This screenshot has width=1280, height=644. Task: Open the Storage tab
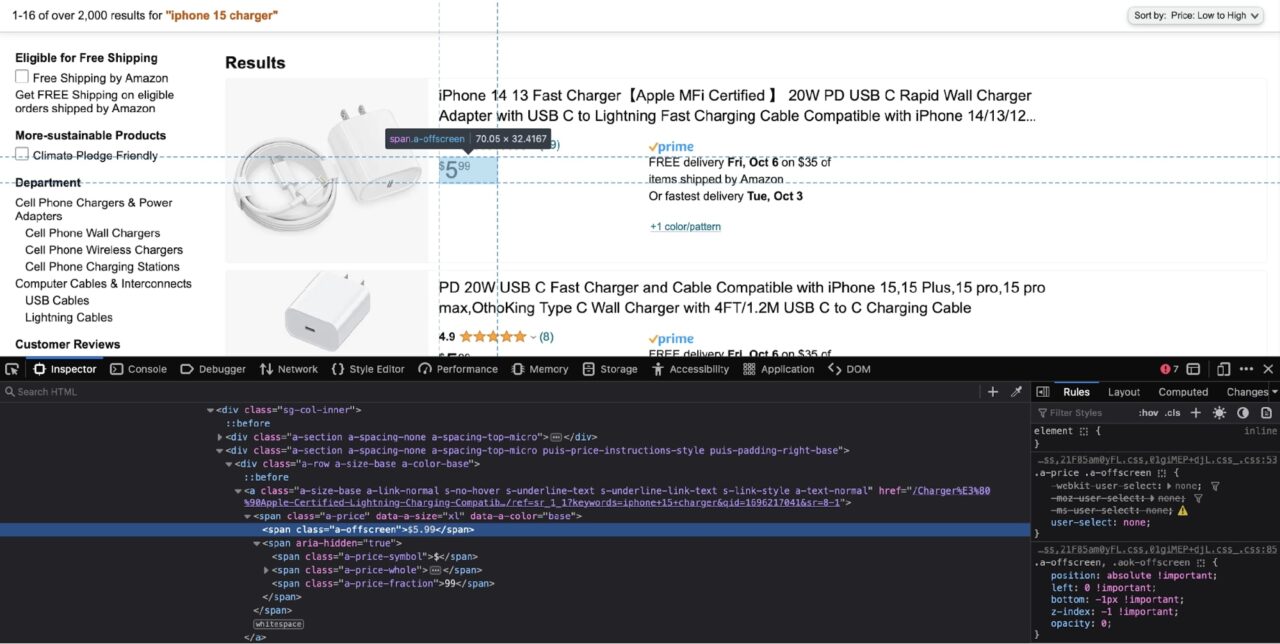point(610,369)
